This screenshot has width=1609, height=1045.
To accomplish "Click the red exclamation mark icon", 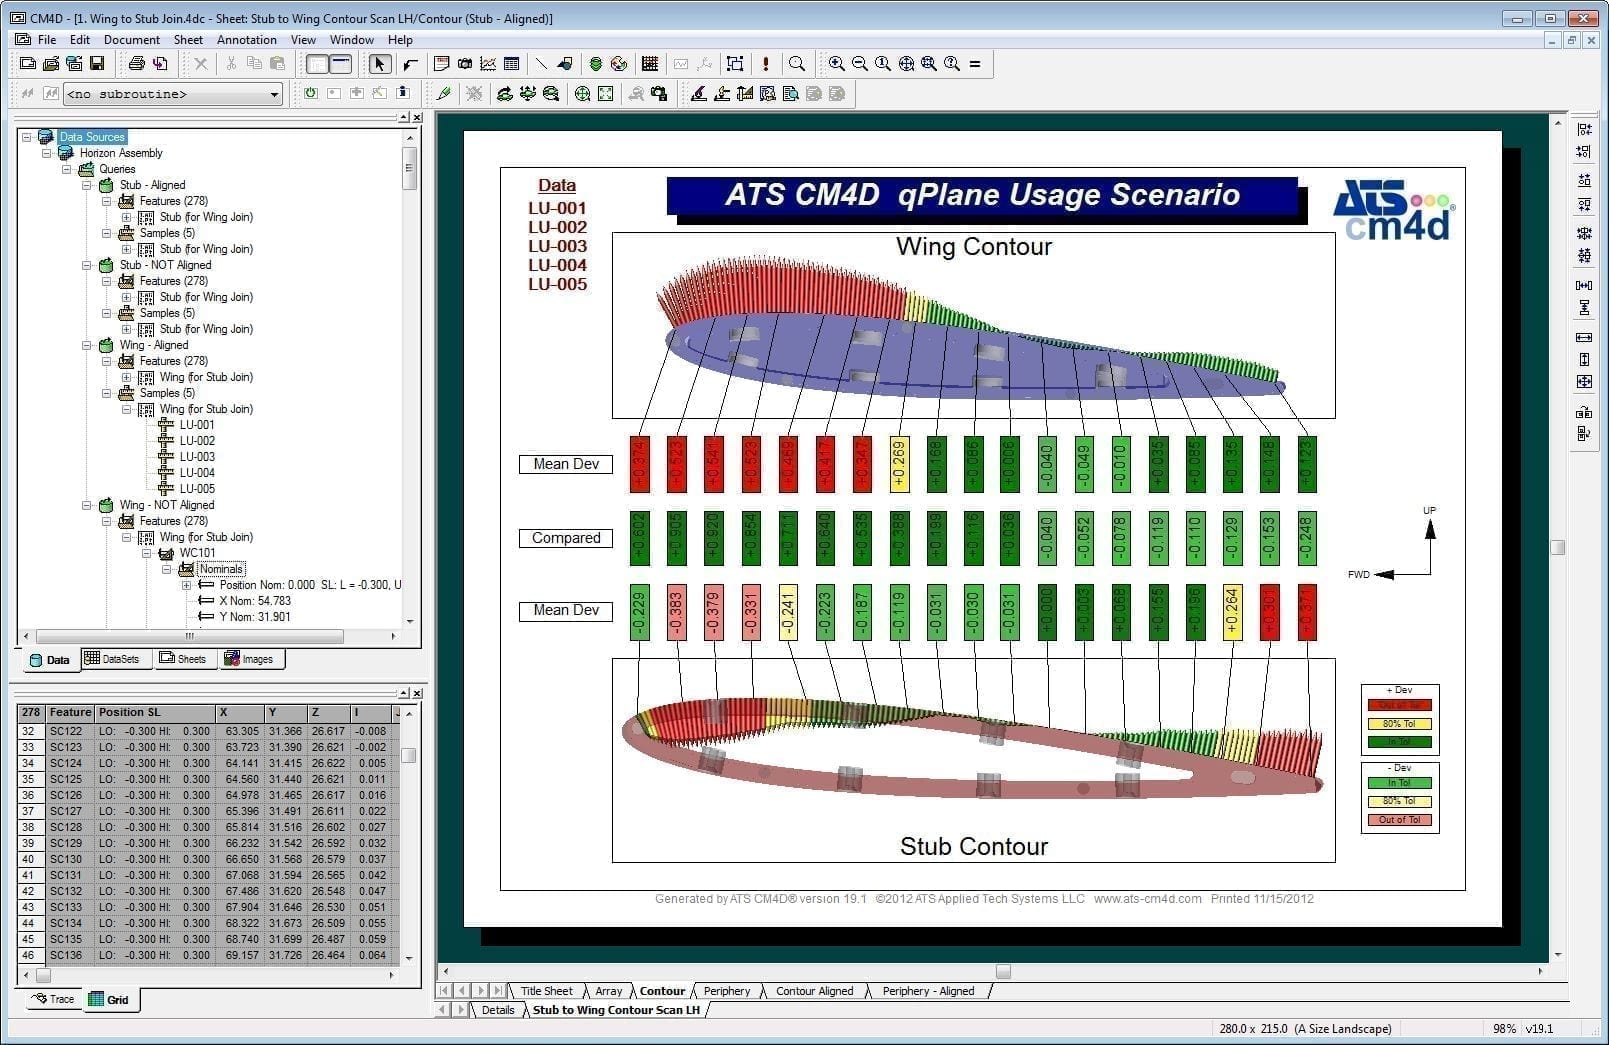I will (x=766, y=64).
